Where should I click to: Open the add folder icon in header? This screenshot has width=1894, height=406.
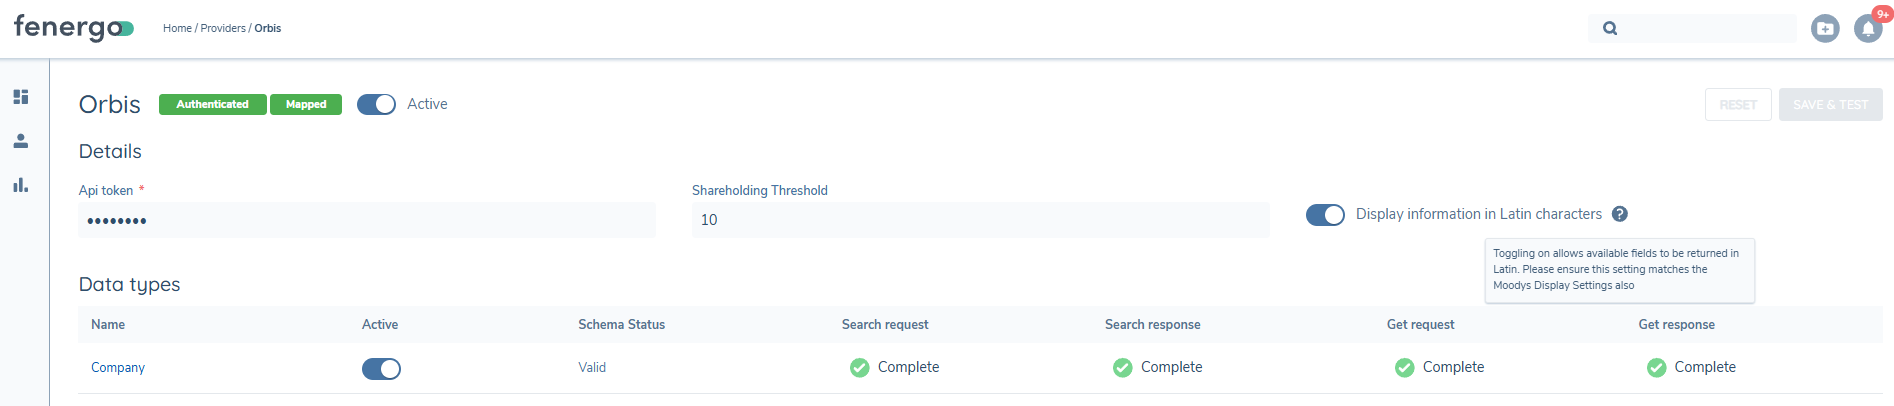coord(1825,29)
